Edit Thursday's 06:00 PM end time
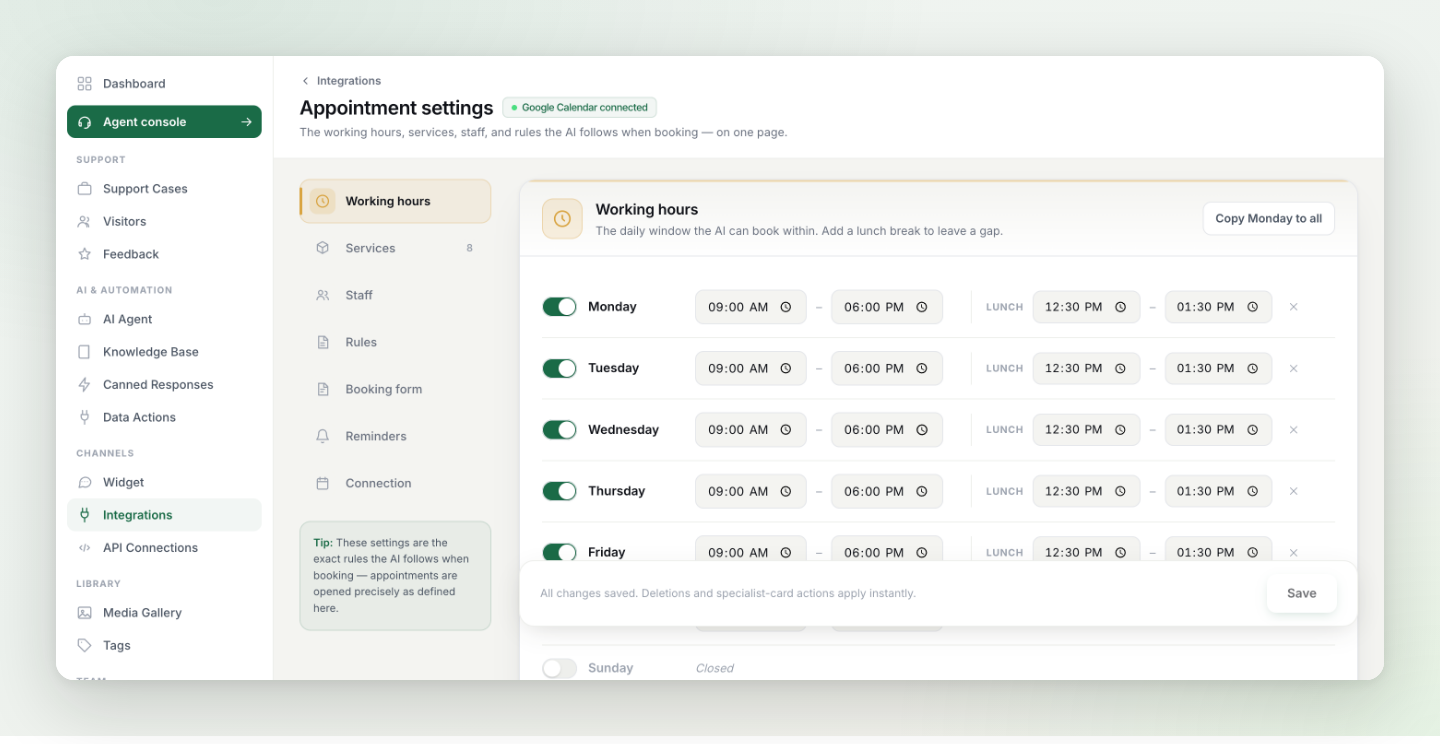The height and width of the screenshot is (744, 1440). [887, 491]
